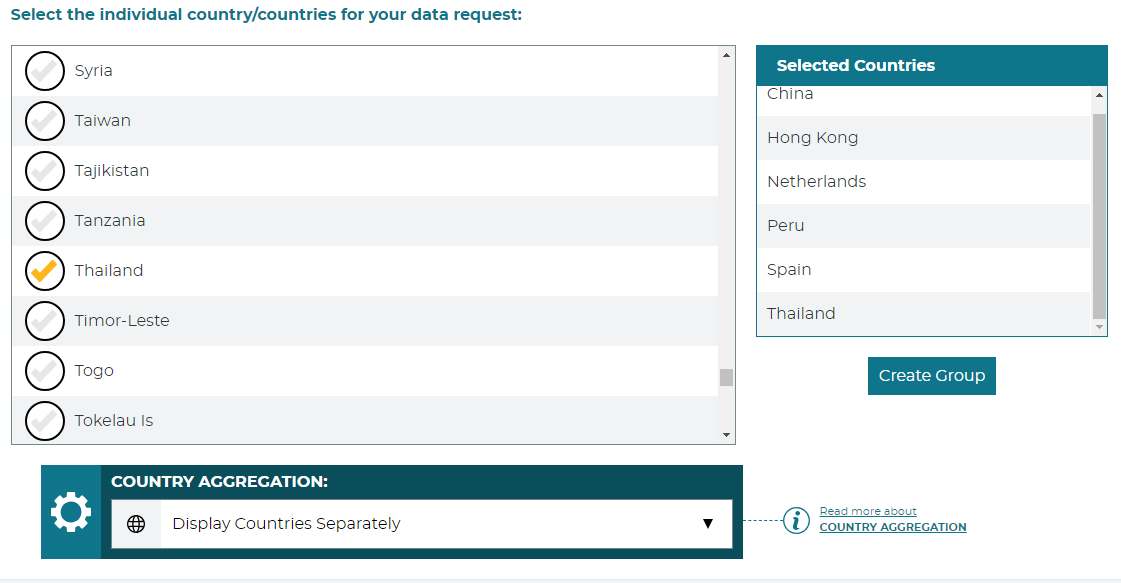
Task: Enable the Tanzania checkmark
Action: 44,221
